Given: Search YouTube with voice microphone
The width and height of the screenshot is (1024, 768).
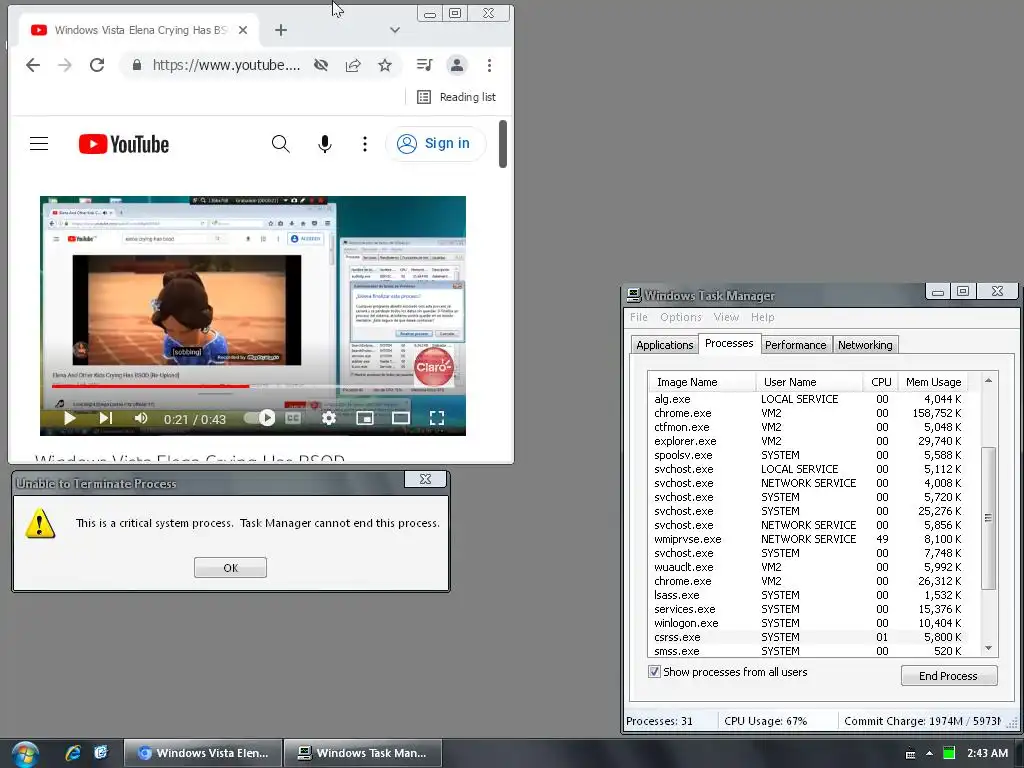Looking at the screenshot, I should [x=325, y=144].
